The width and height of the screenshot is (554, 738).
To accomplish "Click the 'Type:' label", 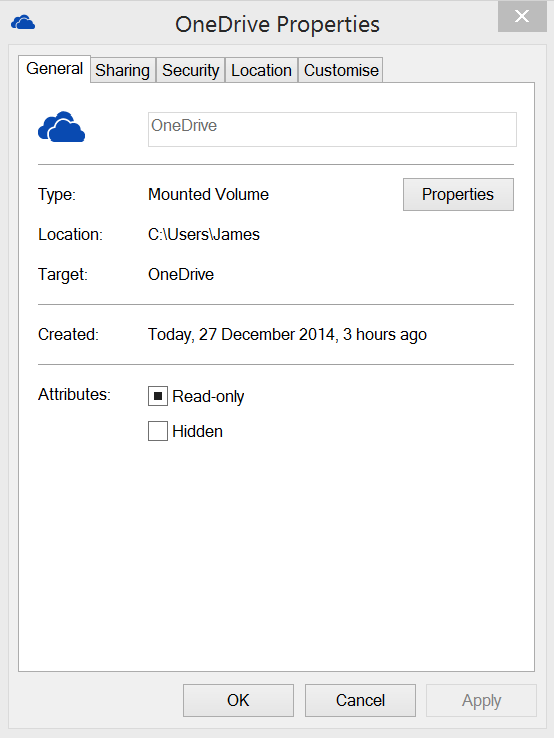I will [x=57, y=195].
